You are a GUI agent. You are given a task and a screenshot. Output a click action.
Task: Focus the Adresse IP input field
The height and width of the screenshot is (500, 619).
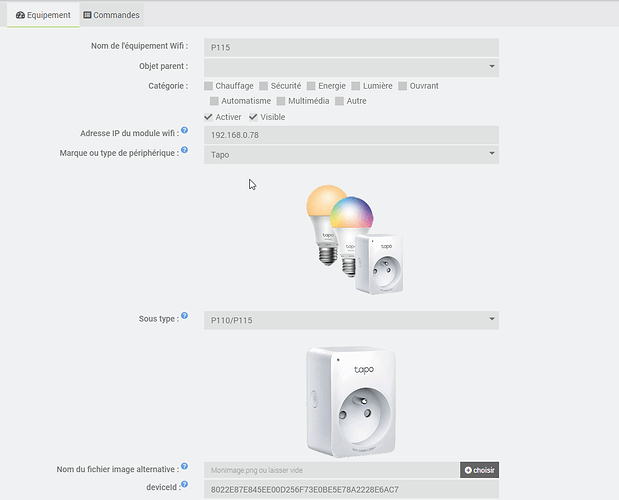(351, 135)
